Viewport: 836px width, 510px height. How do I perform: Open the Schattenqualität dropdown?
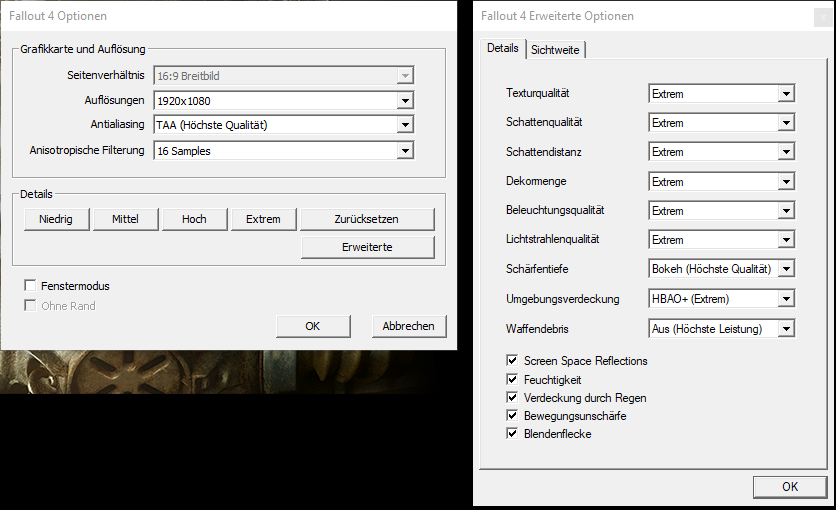(x=721, y=123)
